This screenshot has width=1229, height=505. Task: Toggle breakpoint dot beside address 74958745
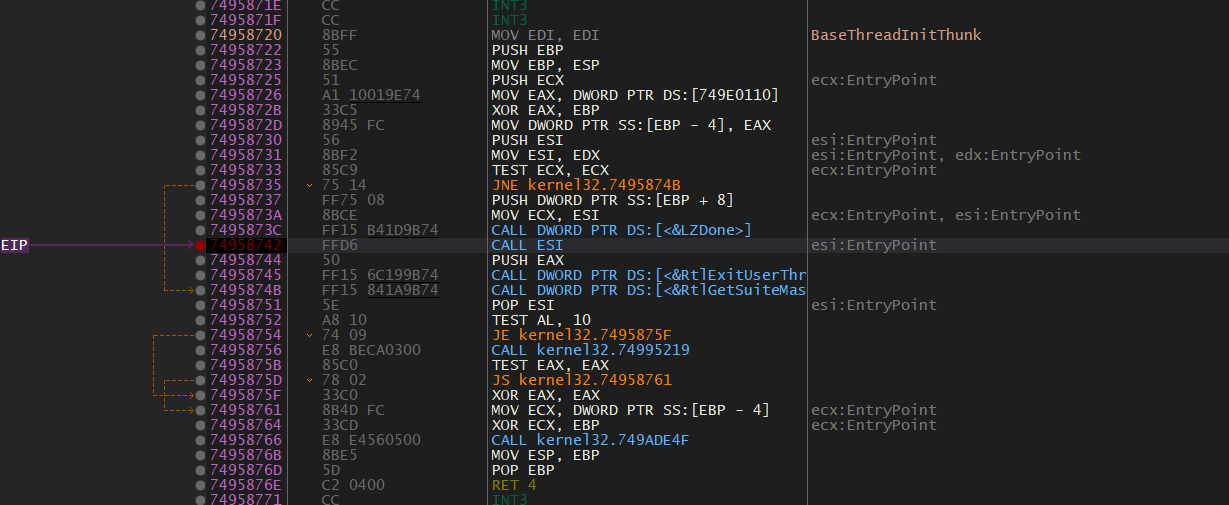pyautogui.click(x=201, y=275)
